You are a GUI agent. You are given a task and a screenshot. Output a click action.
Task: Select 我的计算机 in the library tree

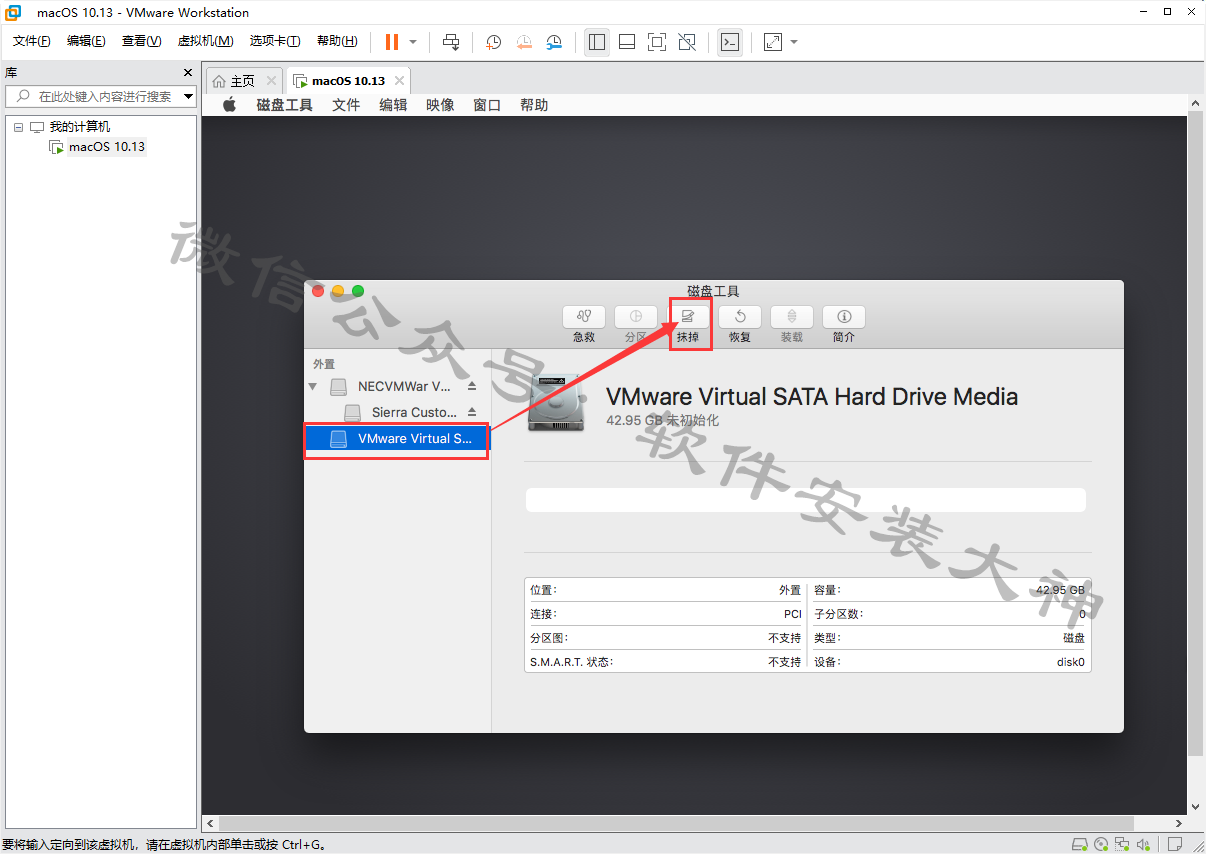(80, 127)
